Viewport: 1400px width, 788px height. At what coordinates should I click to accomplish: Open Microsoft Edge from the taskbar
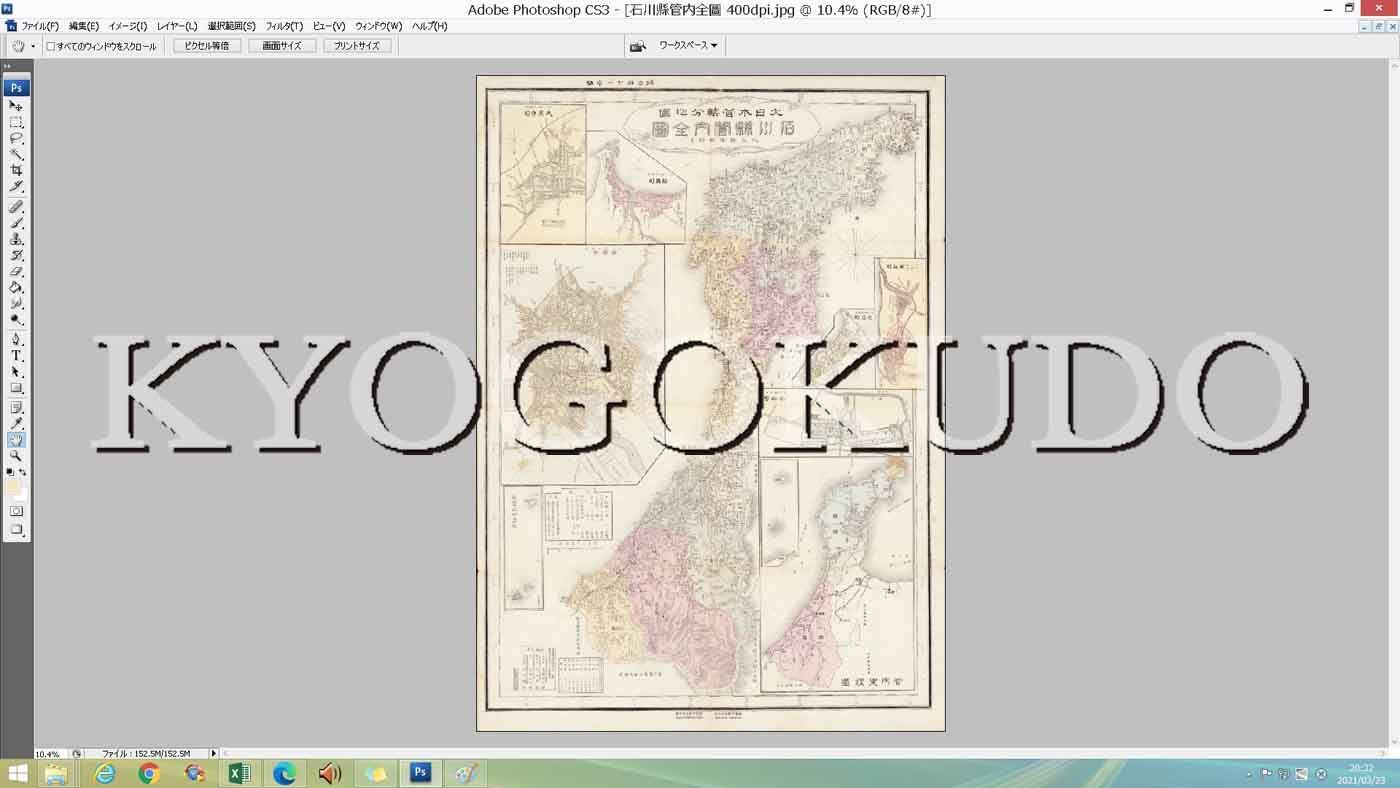pyautogui.click(x=284, y=773)
